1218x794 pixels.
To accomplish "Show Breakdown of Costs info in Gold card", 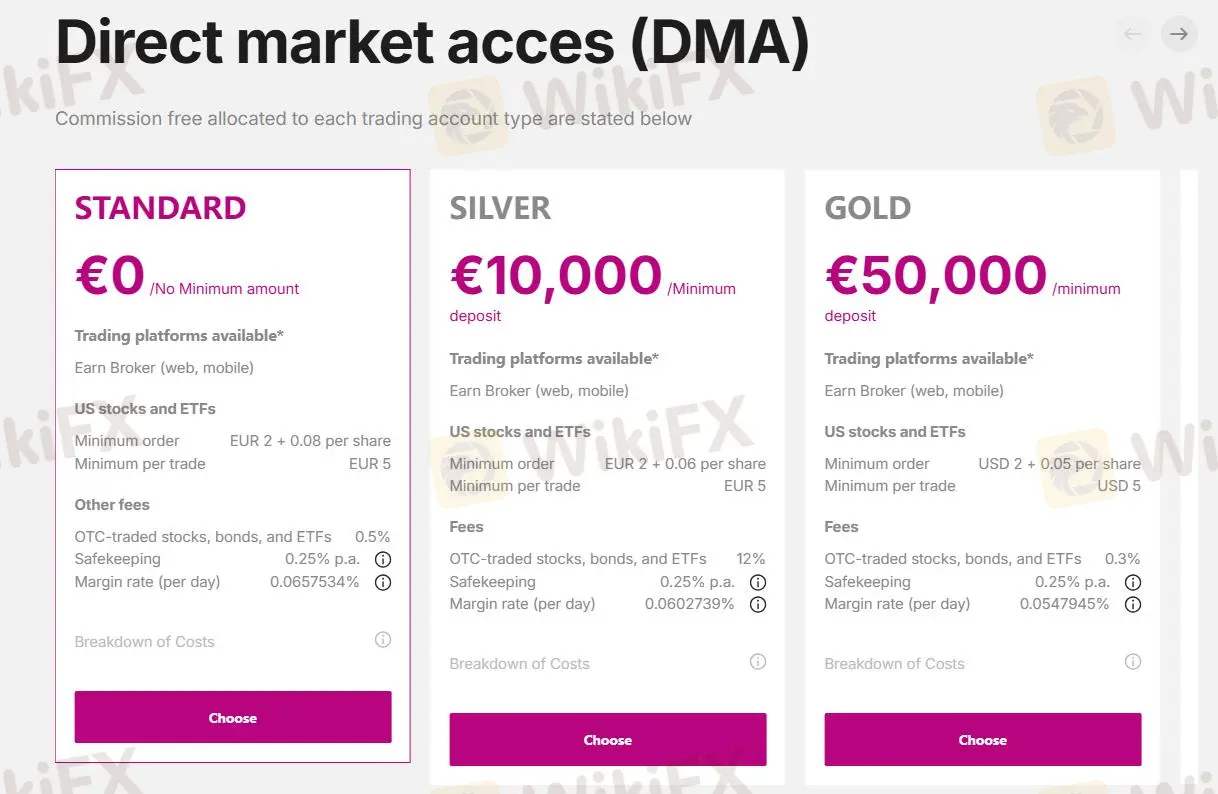I will (1133, 662).
